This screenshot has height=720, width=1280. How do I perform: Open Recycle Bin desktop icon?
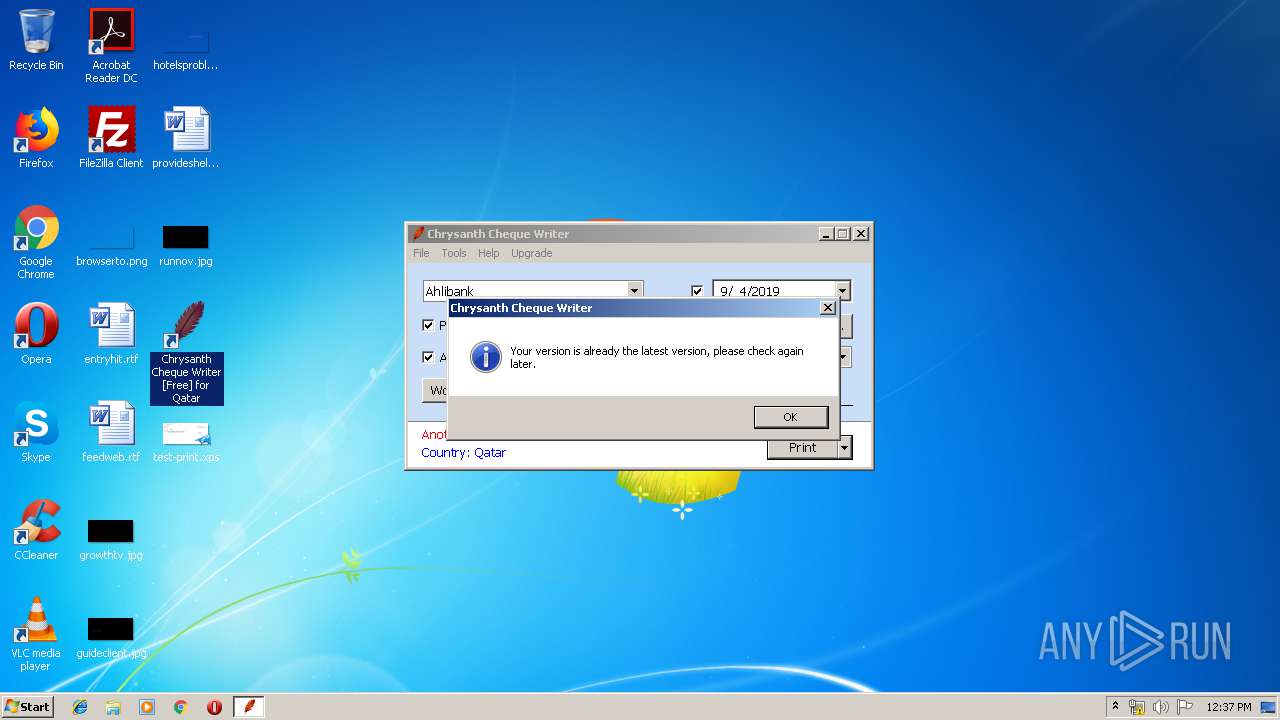pos(36,41)
